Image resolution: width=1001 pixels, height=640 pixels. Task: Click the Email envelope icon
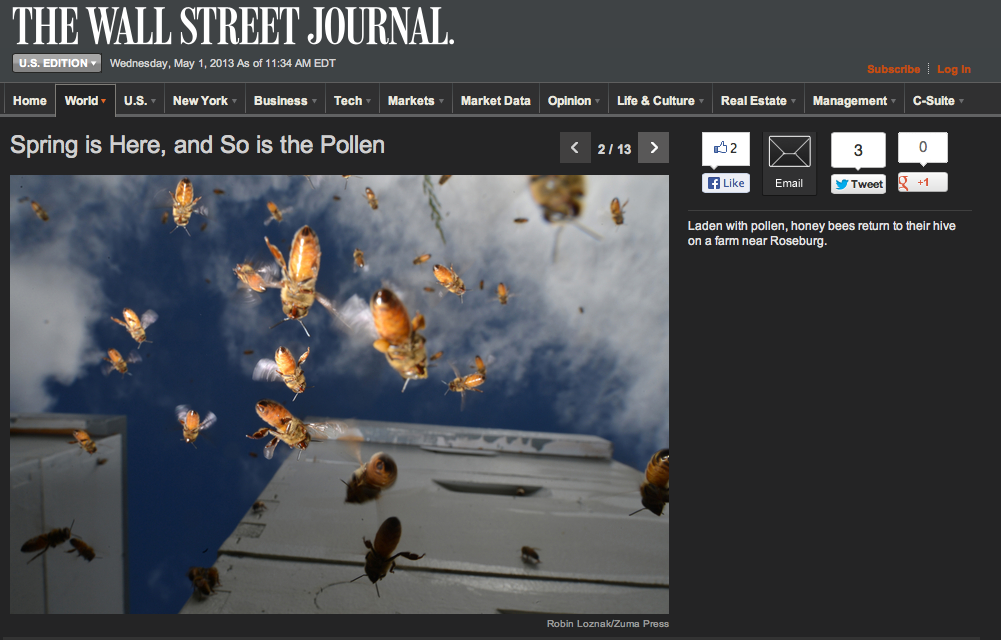coord(789,153)
